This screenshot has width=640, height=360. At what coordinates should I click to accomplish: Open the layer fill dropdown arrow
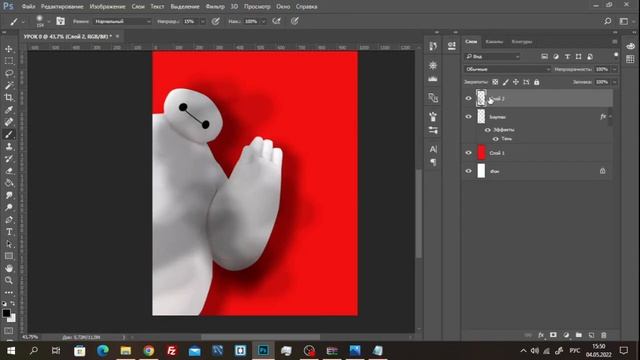[614, 82]
